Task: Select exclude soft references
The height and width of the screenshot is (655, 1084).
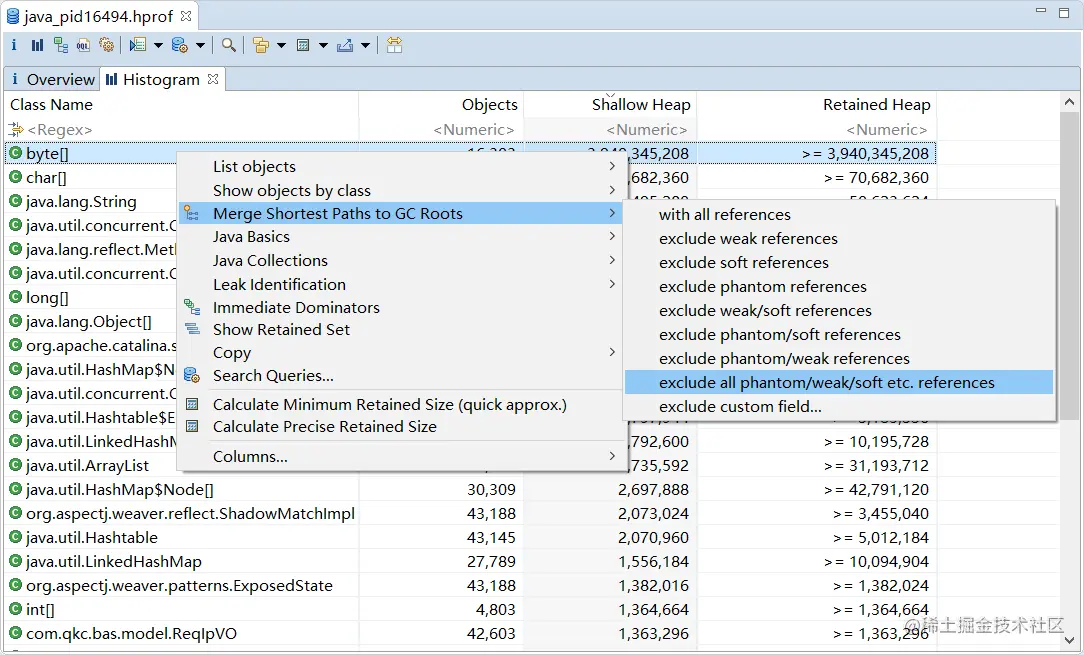Action: (839, 263)
